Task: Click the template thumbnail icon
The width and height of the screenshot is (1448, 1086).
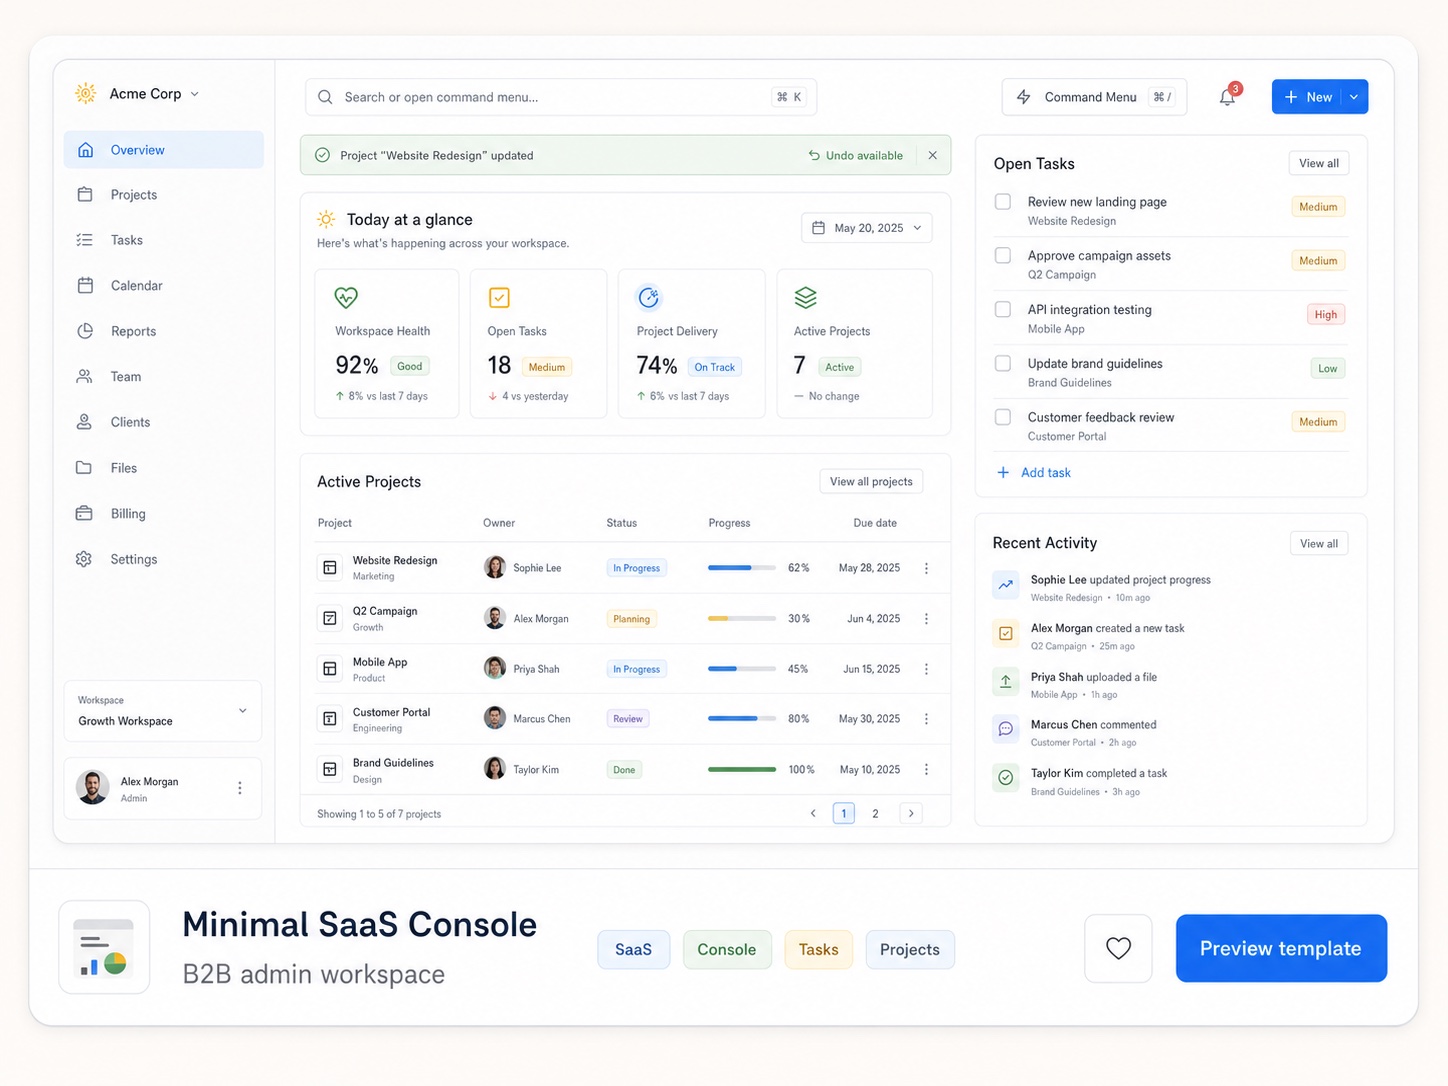Action: 104,947
